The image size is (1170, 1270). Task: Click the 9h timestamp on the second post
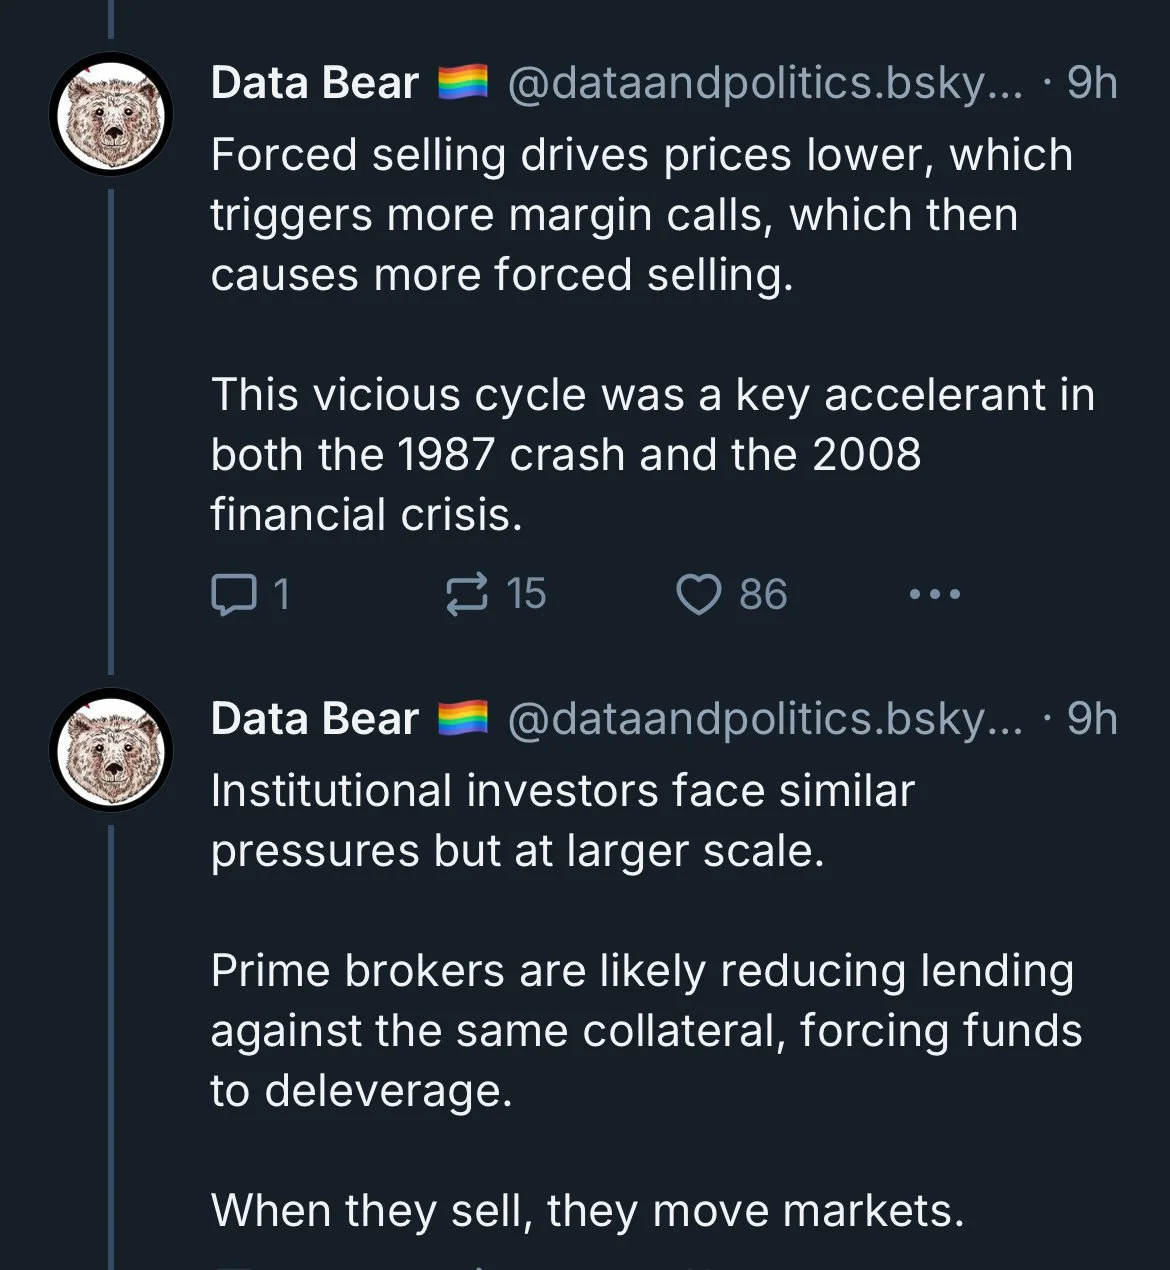[1091, 719]
